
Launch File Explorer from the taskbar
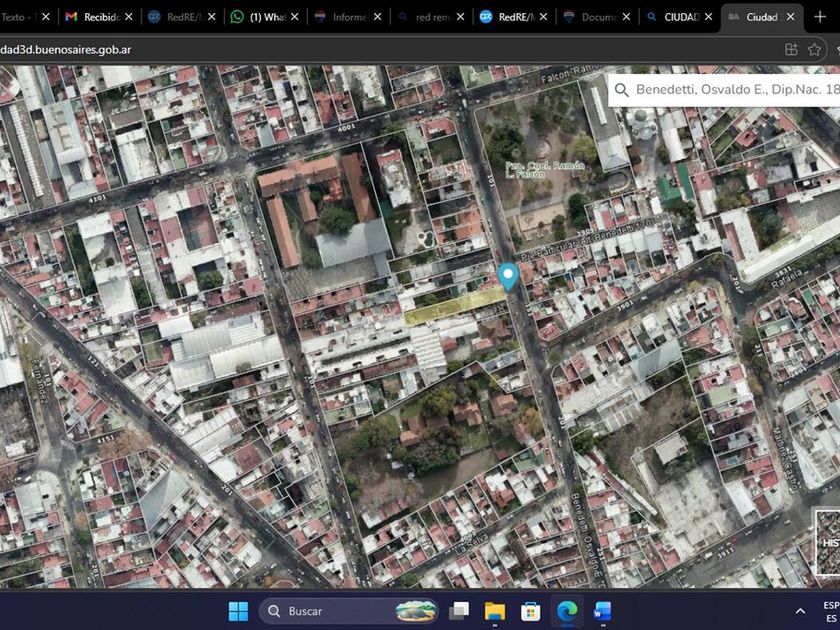[x=495, y=611]
